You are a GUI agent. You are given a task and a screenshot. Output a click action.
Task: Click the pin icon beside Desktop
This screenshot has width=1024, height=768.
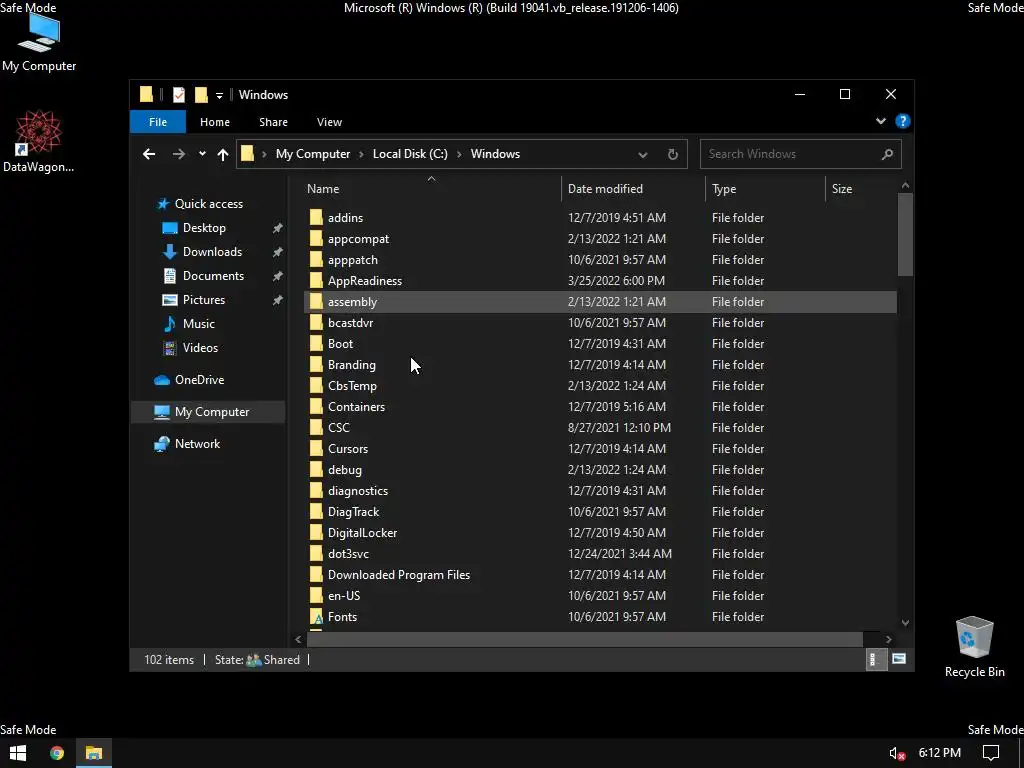(278, 228)
